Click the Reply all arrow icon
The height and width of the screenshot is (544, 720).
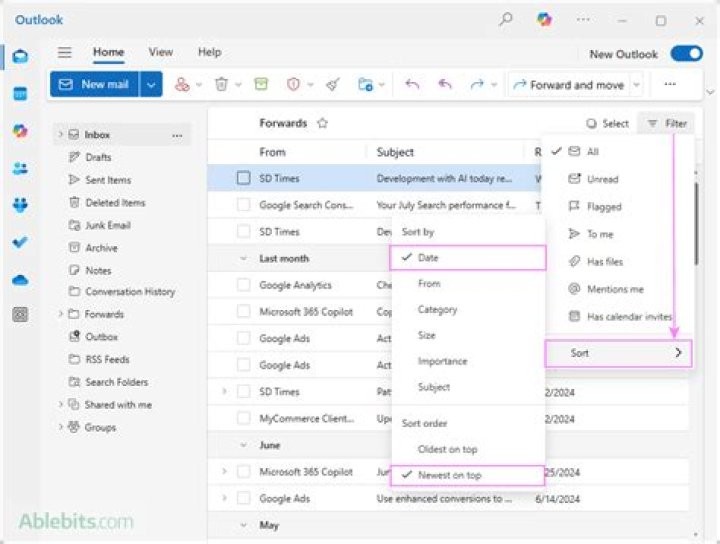[x=444, y=84]
